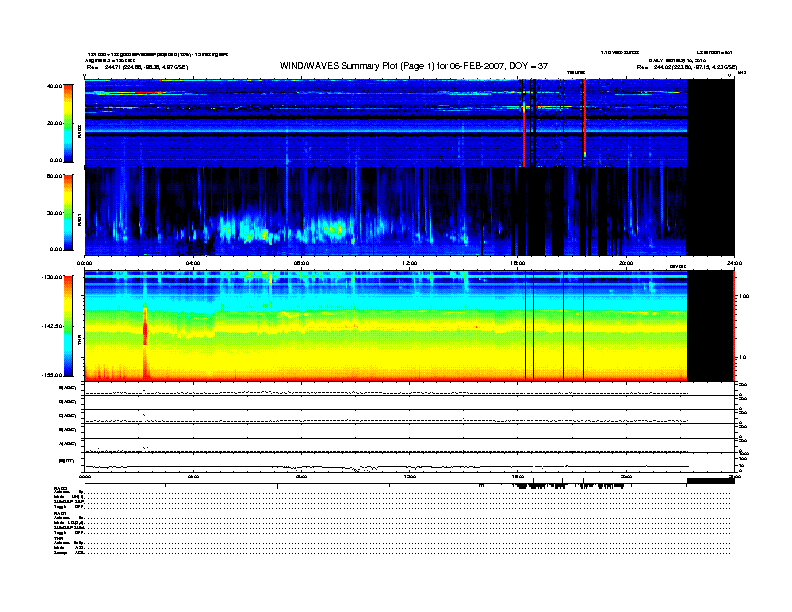Click the 04:00 time label below RAD1 panel
792x612 pixels.
[x=193, y=263]
